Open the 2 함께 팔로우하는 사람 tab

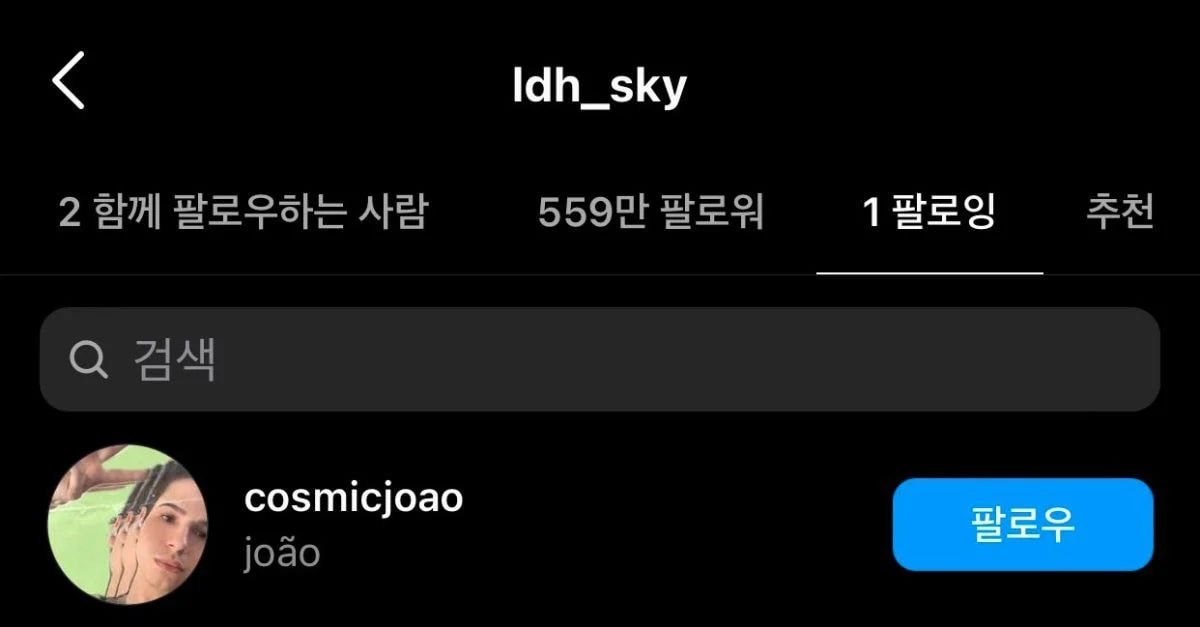243,212
